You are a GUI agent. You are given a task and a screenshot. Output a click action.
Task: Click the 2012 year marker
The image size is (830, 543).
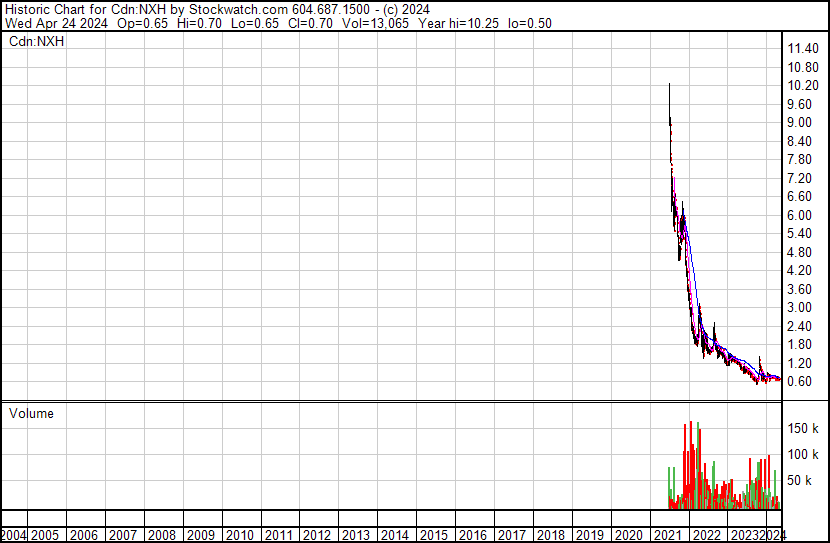317,535
